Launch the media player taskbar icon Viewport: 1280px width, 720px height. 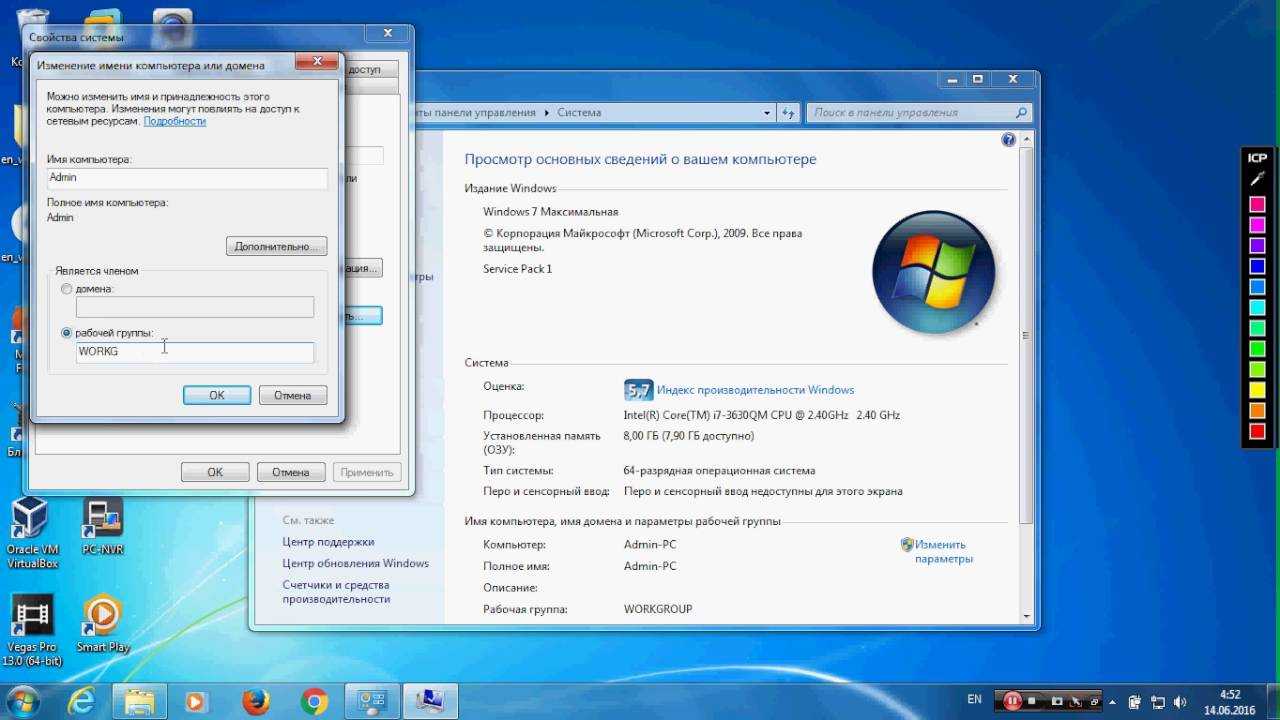click(x=197, y=701)
